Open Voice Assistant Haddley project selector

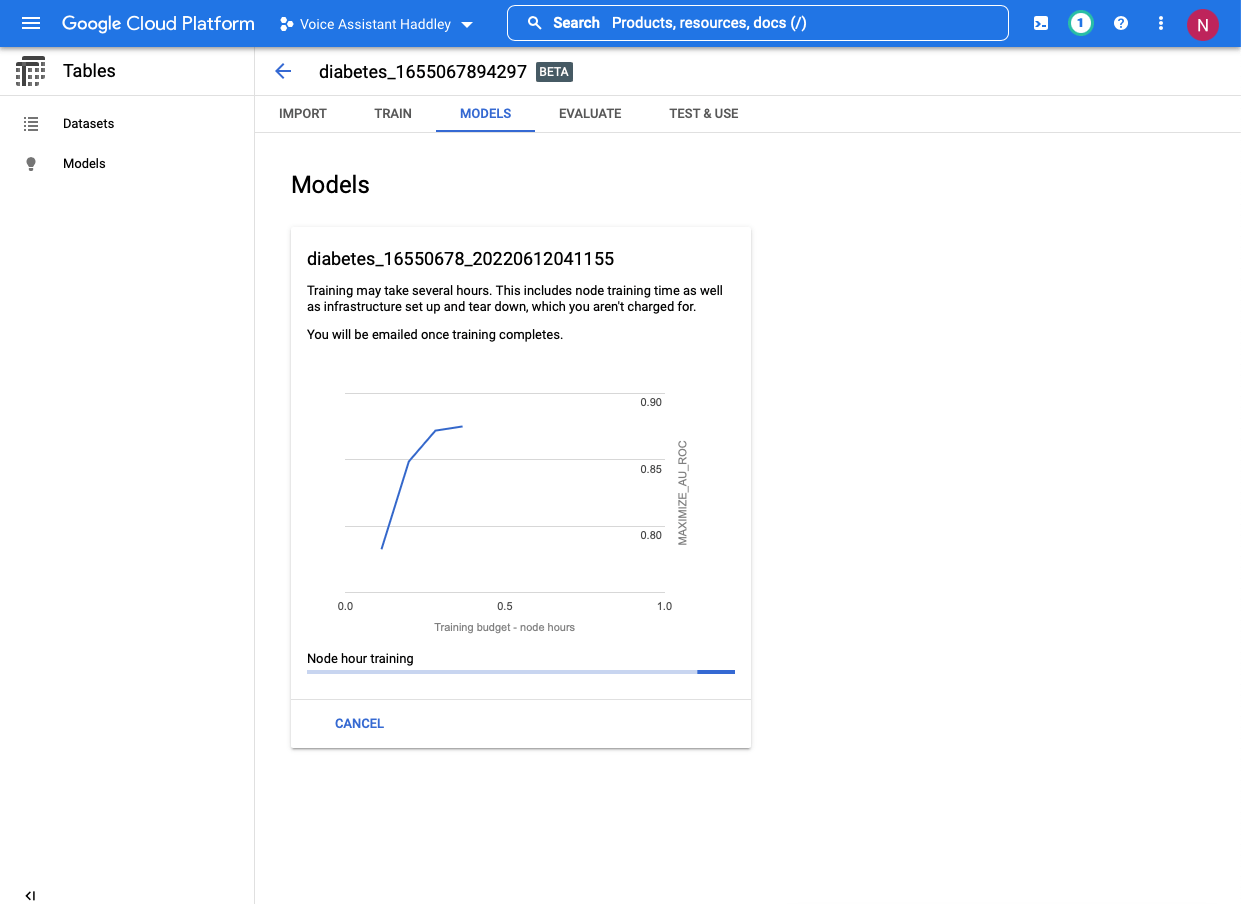tap(376, 24)
